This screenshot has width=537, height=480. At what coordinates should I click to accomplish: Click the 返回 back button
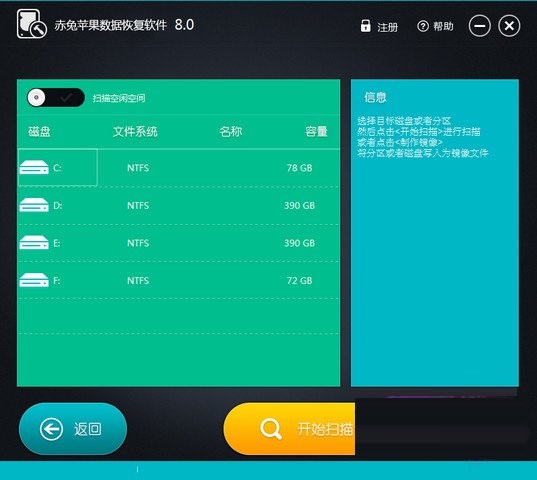[73, 429]
